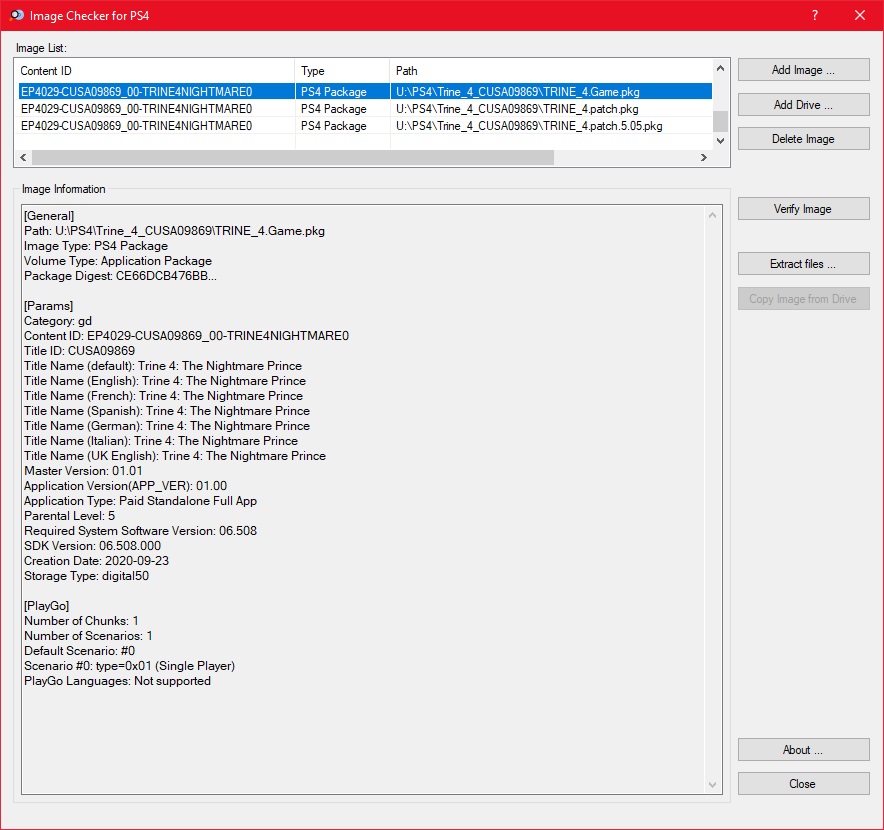The height and width of the screenshot is (830, 884).
Task: Show the About dialog
Action: pyautogui.click(x=803, y=750)
